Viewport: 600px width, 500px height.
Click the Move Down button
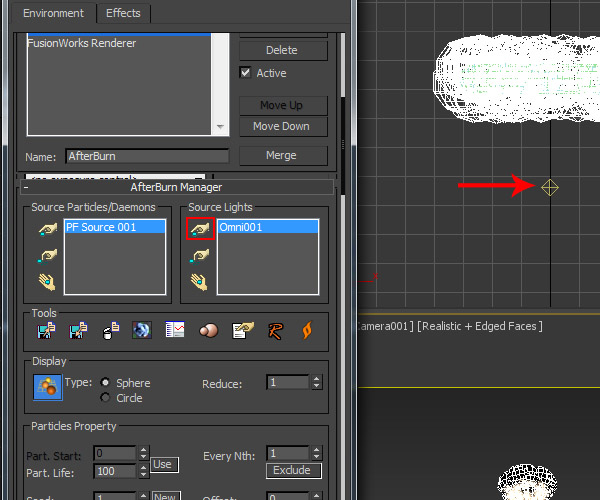coord(283,126)
